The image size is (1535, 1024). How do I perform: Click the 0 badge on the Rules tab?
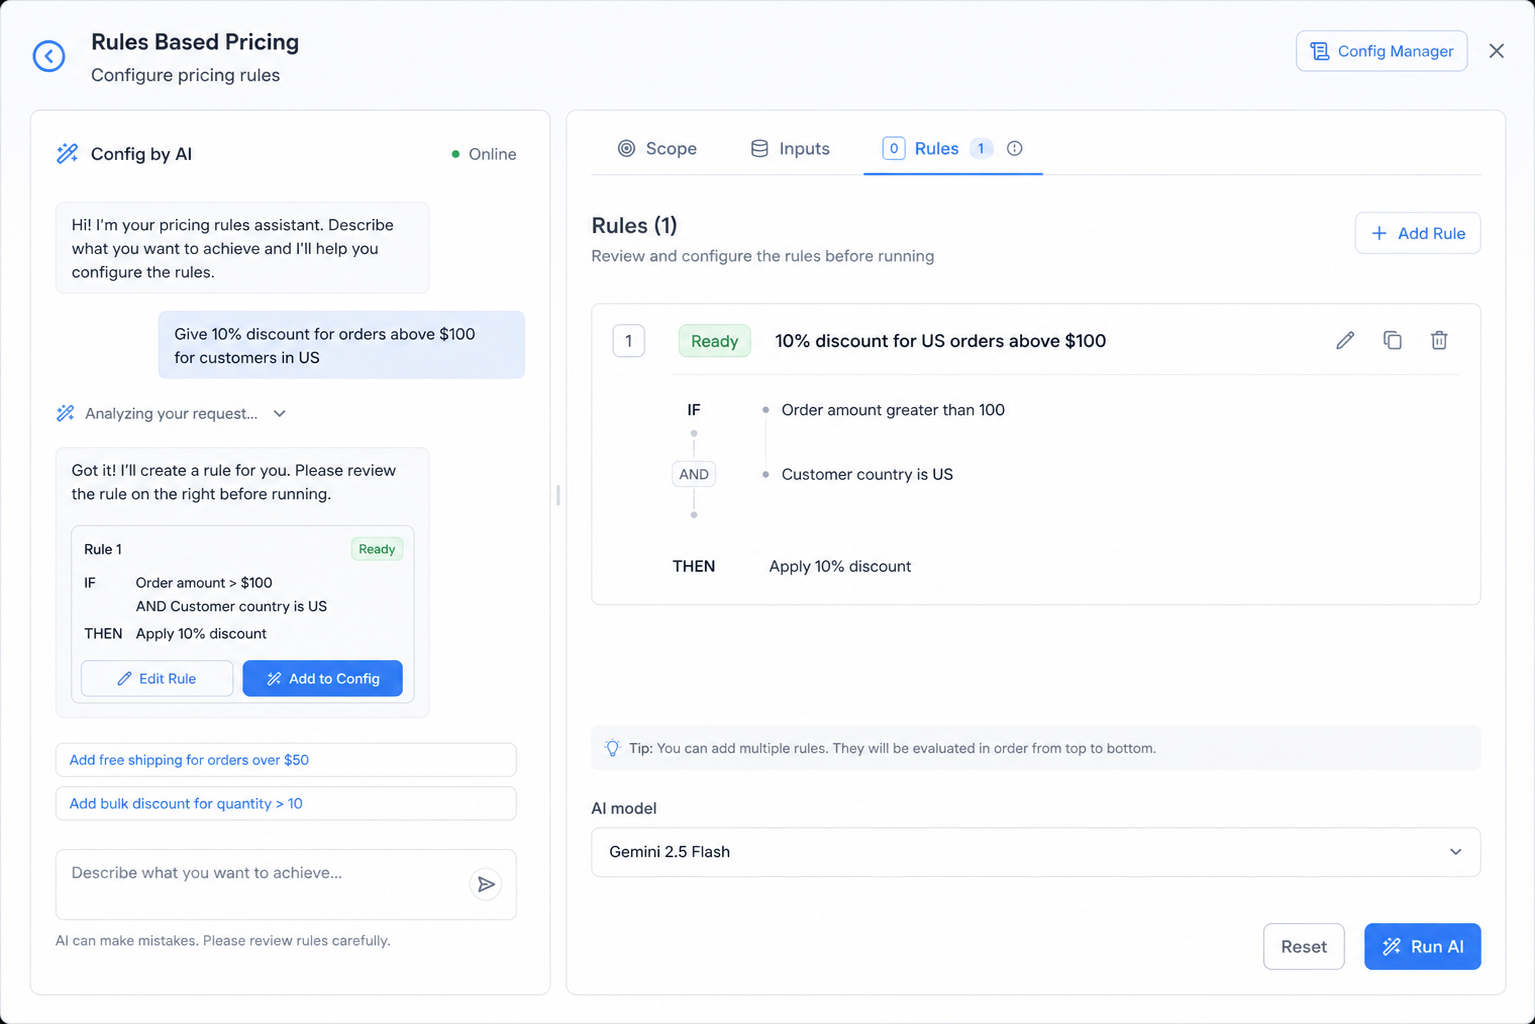893,149
